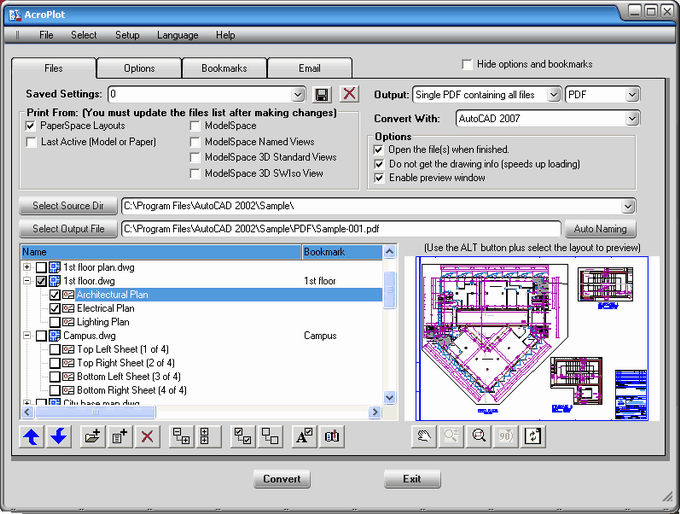Click the icon right of the bold A icon
Screen dimensions: 680x514
[332, 436]
